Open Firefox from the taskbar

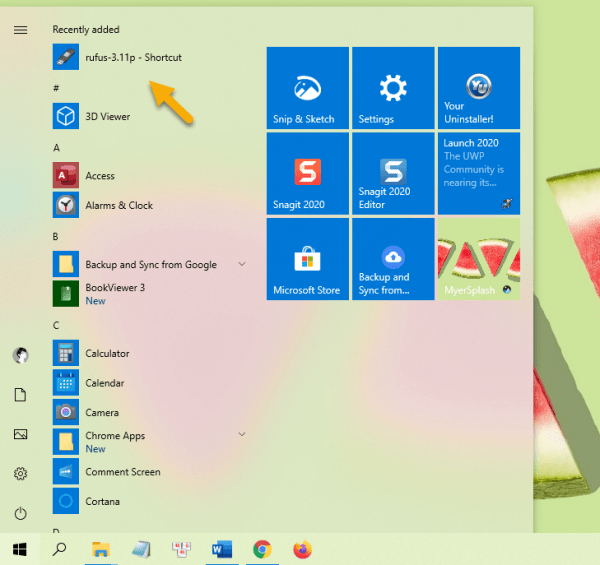pyautogui.click(x=303, y=549)
